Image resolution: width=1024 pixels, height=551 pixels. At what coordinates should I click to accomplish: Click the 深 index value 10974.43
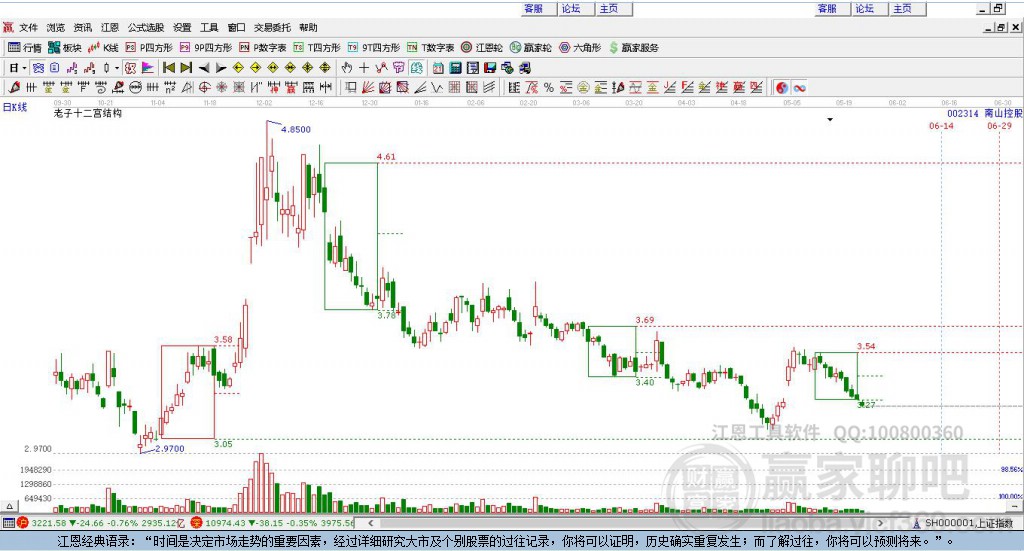(225, 523)
